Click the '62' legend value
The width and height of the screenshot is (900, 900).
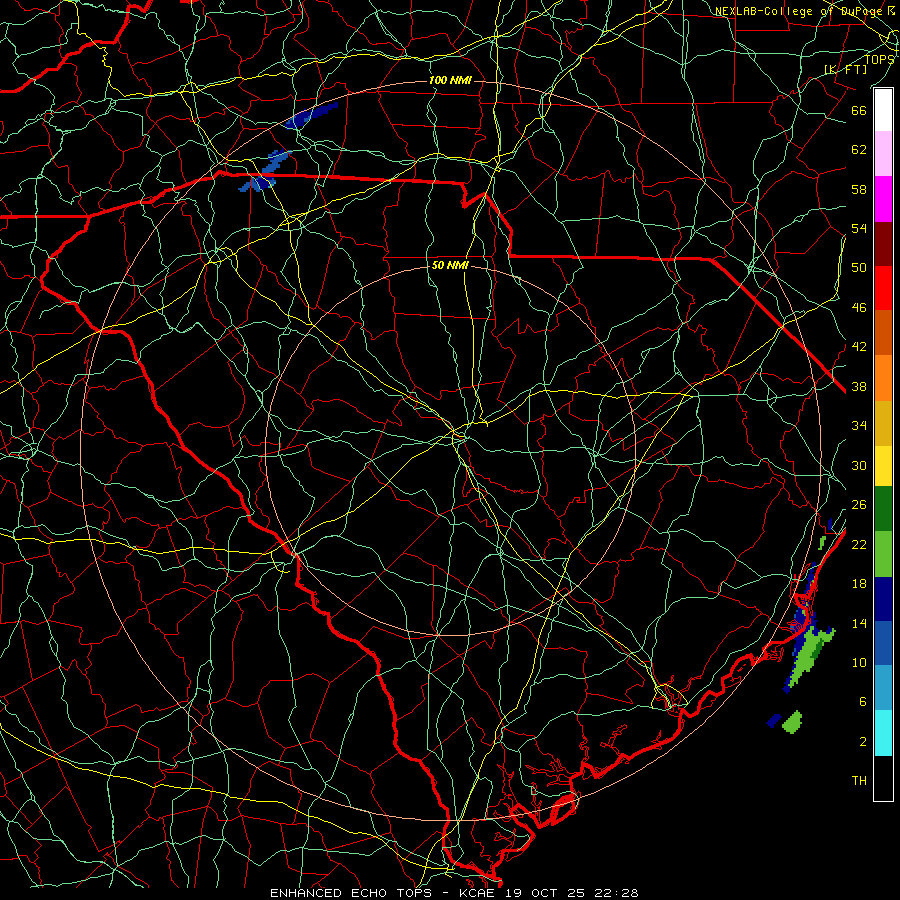pyautogui.click(x=859, y=149)
